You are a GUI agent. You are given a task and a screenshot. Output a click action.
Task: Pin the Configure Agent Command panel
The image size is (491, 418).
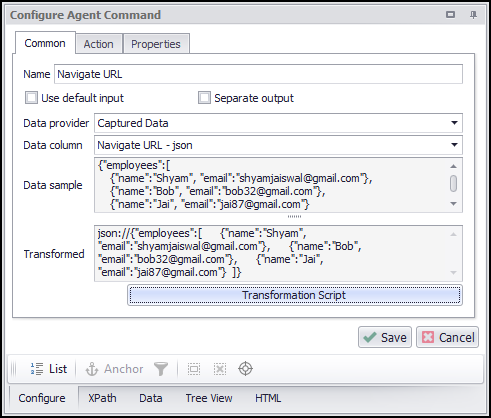[473, 15]
